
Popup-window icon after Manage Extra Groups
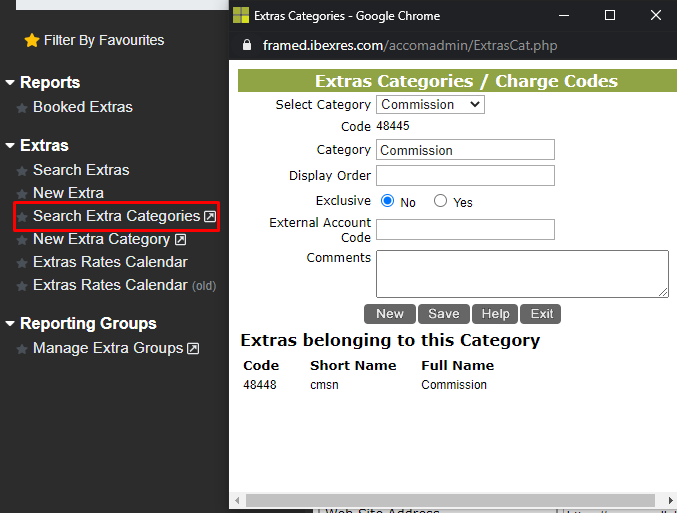193,348
